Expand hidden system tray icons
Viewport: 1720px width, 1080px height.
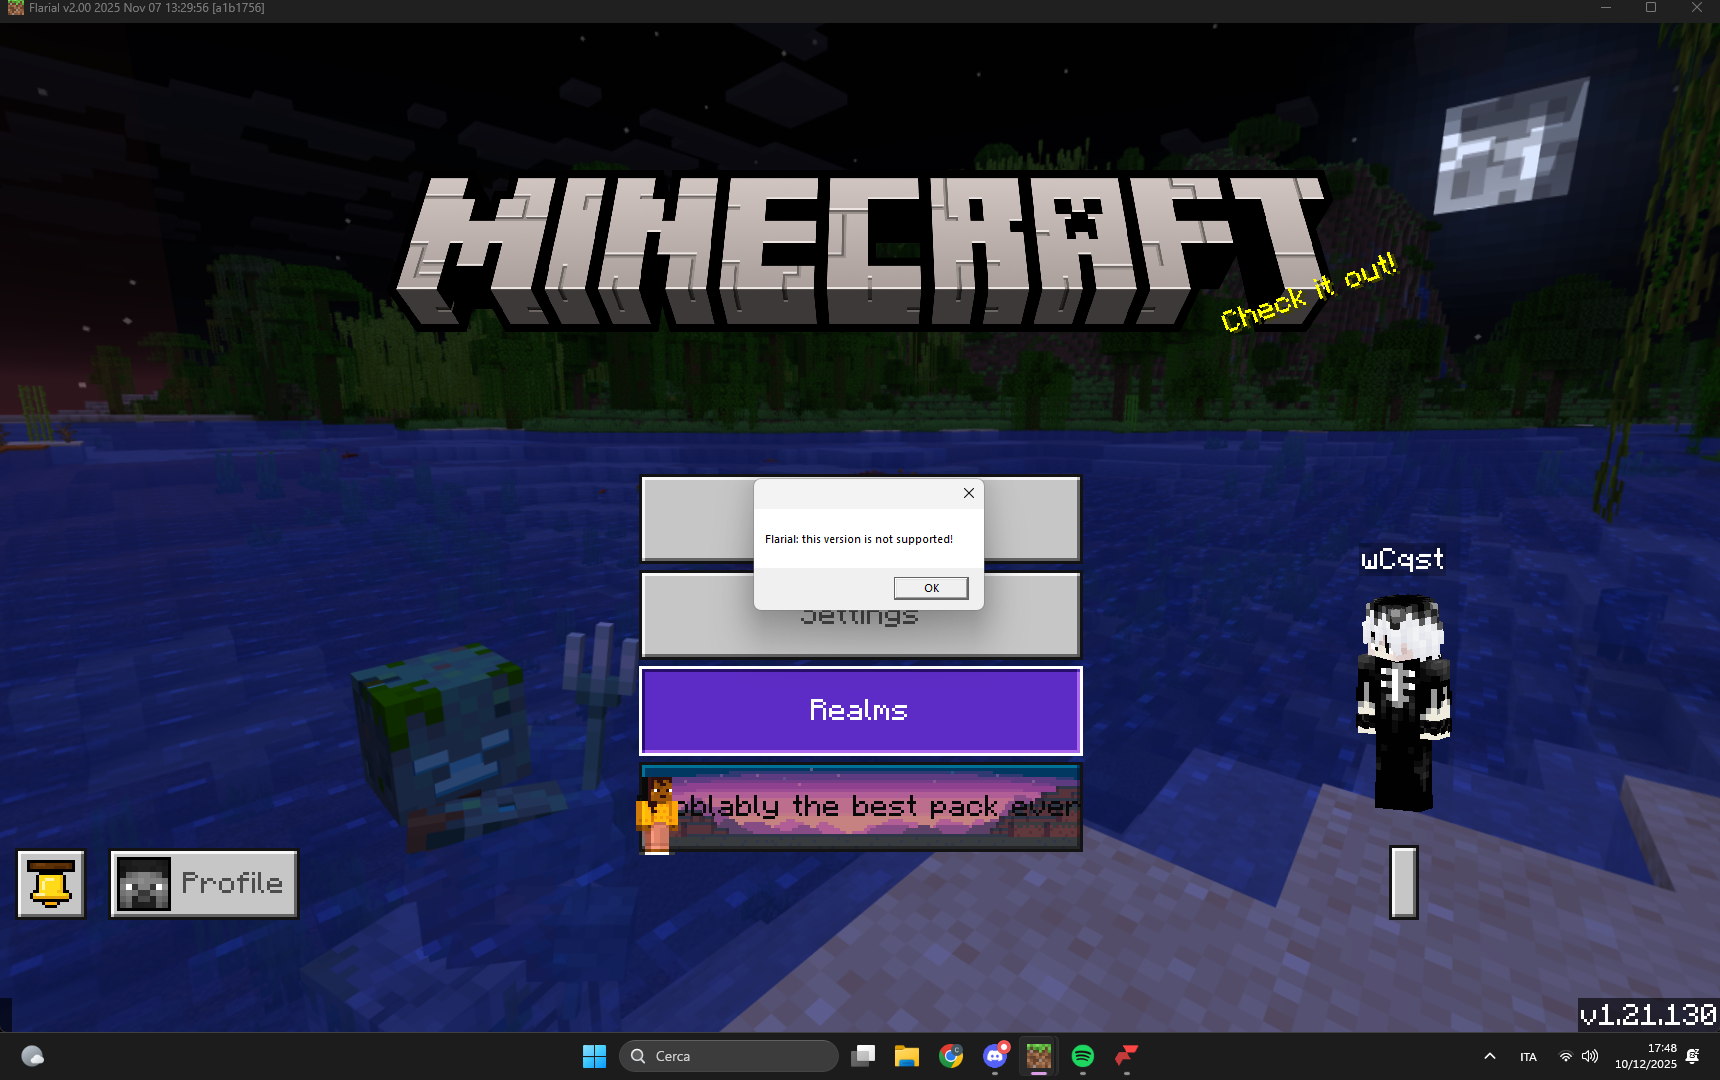tap(1489, 1055)
